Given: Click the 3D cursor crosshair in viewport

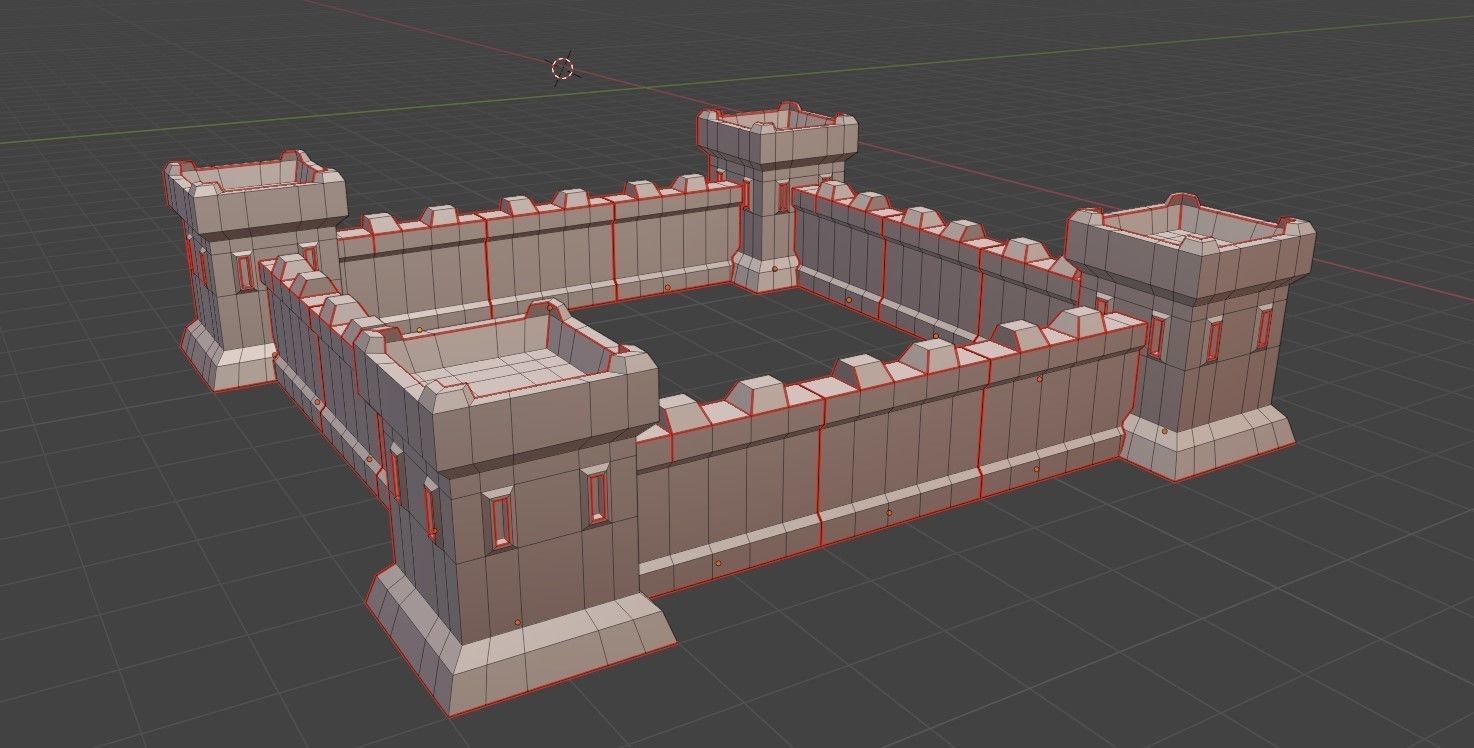Looking at the screenshot, I should click(x=563, y=68).
